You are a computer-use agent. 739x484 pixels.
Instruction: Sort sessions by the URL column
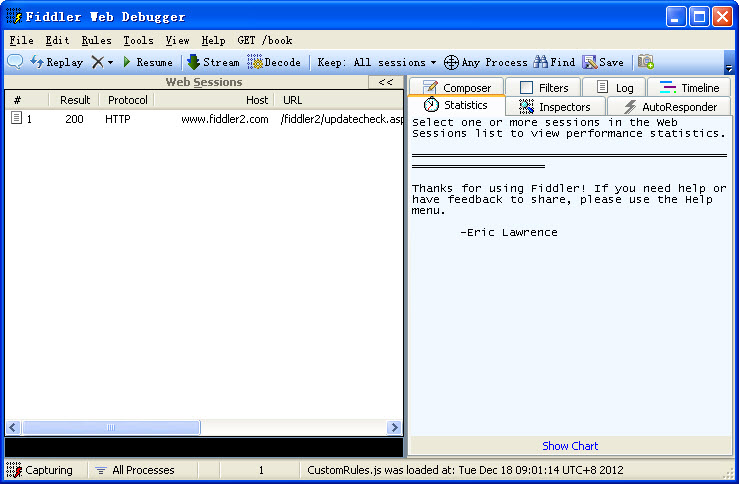[339, 100]
